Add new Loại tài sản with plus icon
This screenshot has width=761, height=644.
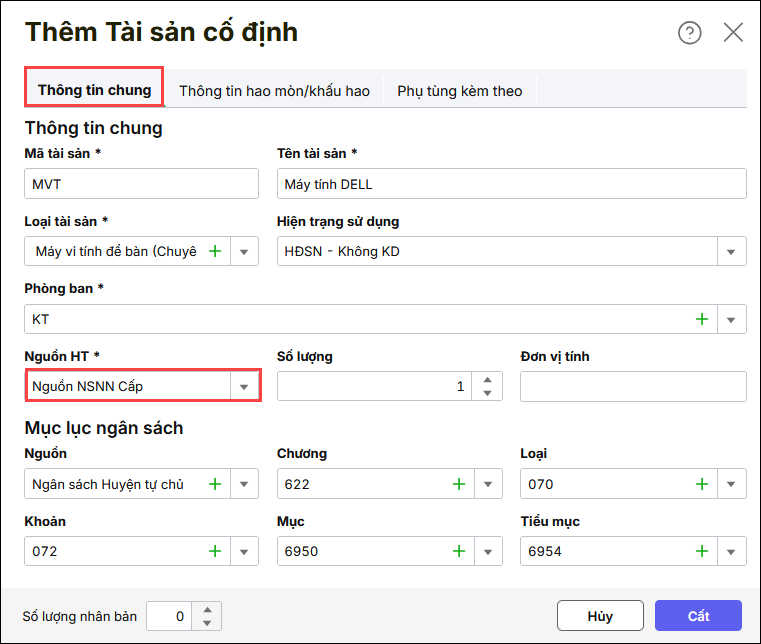215,251
